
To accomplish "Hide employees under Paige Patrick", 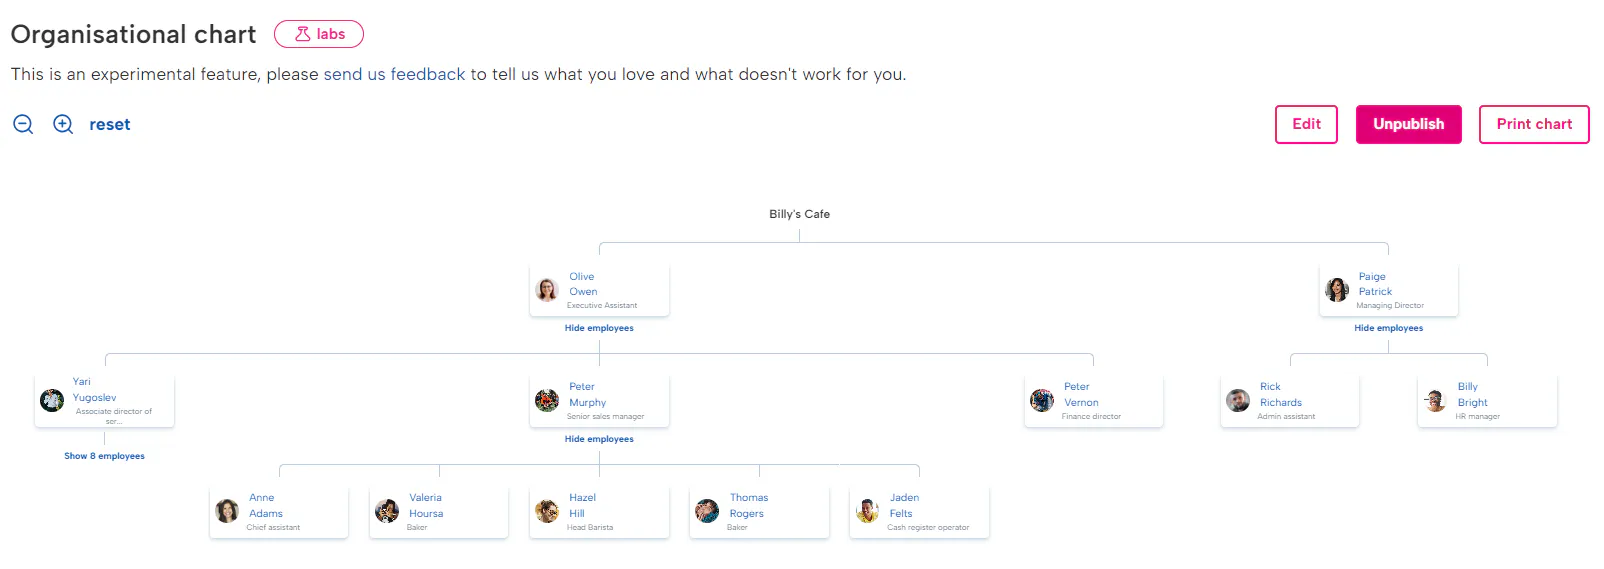I will point(1388,328).
